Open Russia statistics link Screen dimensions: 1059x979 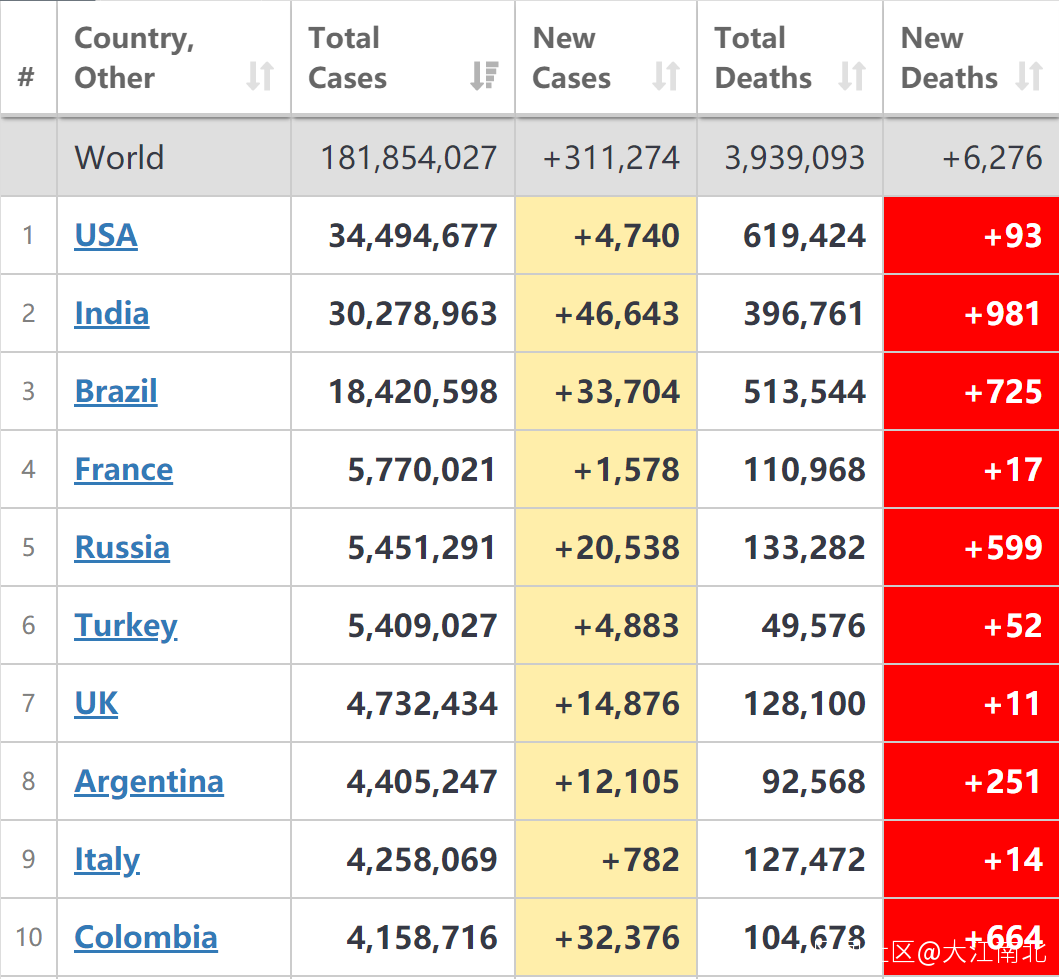click(122, 547)
